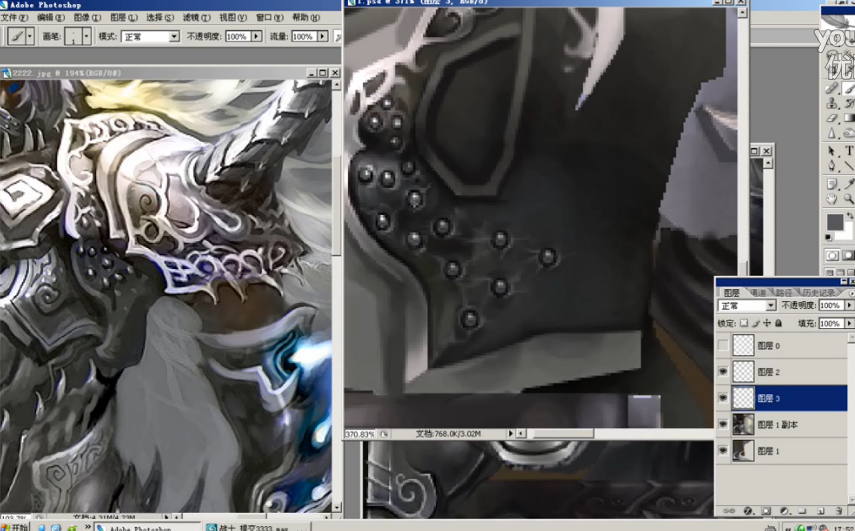Screen dimensions: 855x531
Task: Click add layer mask button in Layers panel
Action: pyautogui.click(x=766, y=511)
